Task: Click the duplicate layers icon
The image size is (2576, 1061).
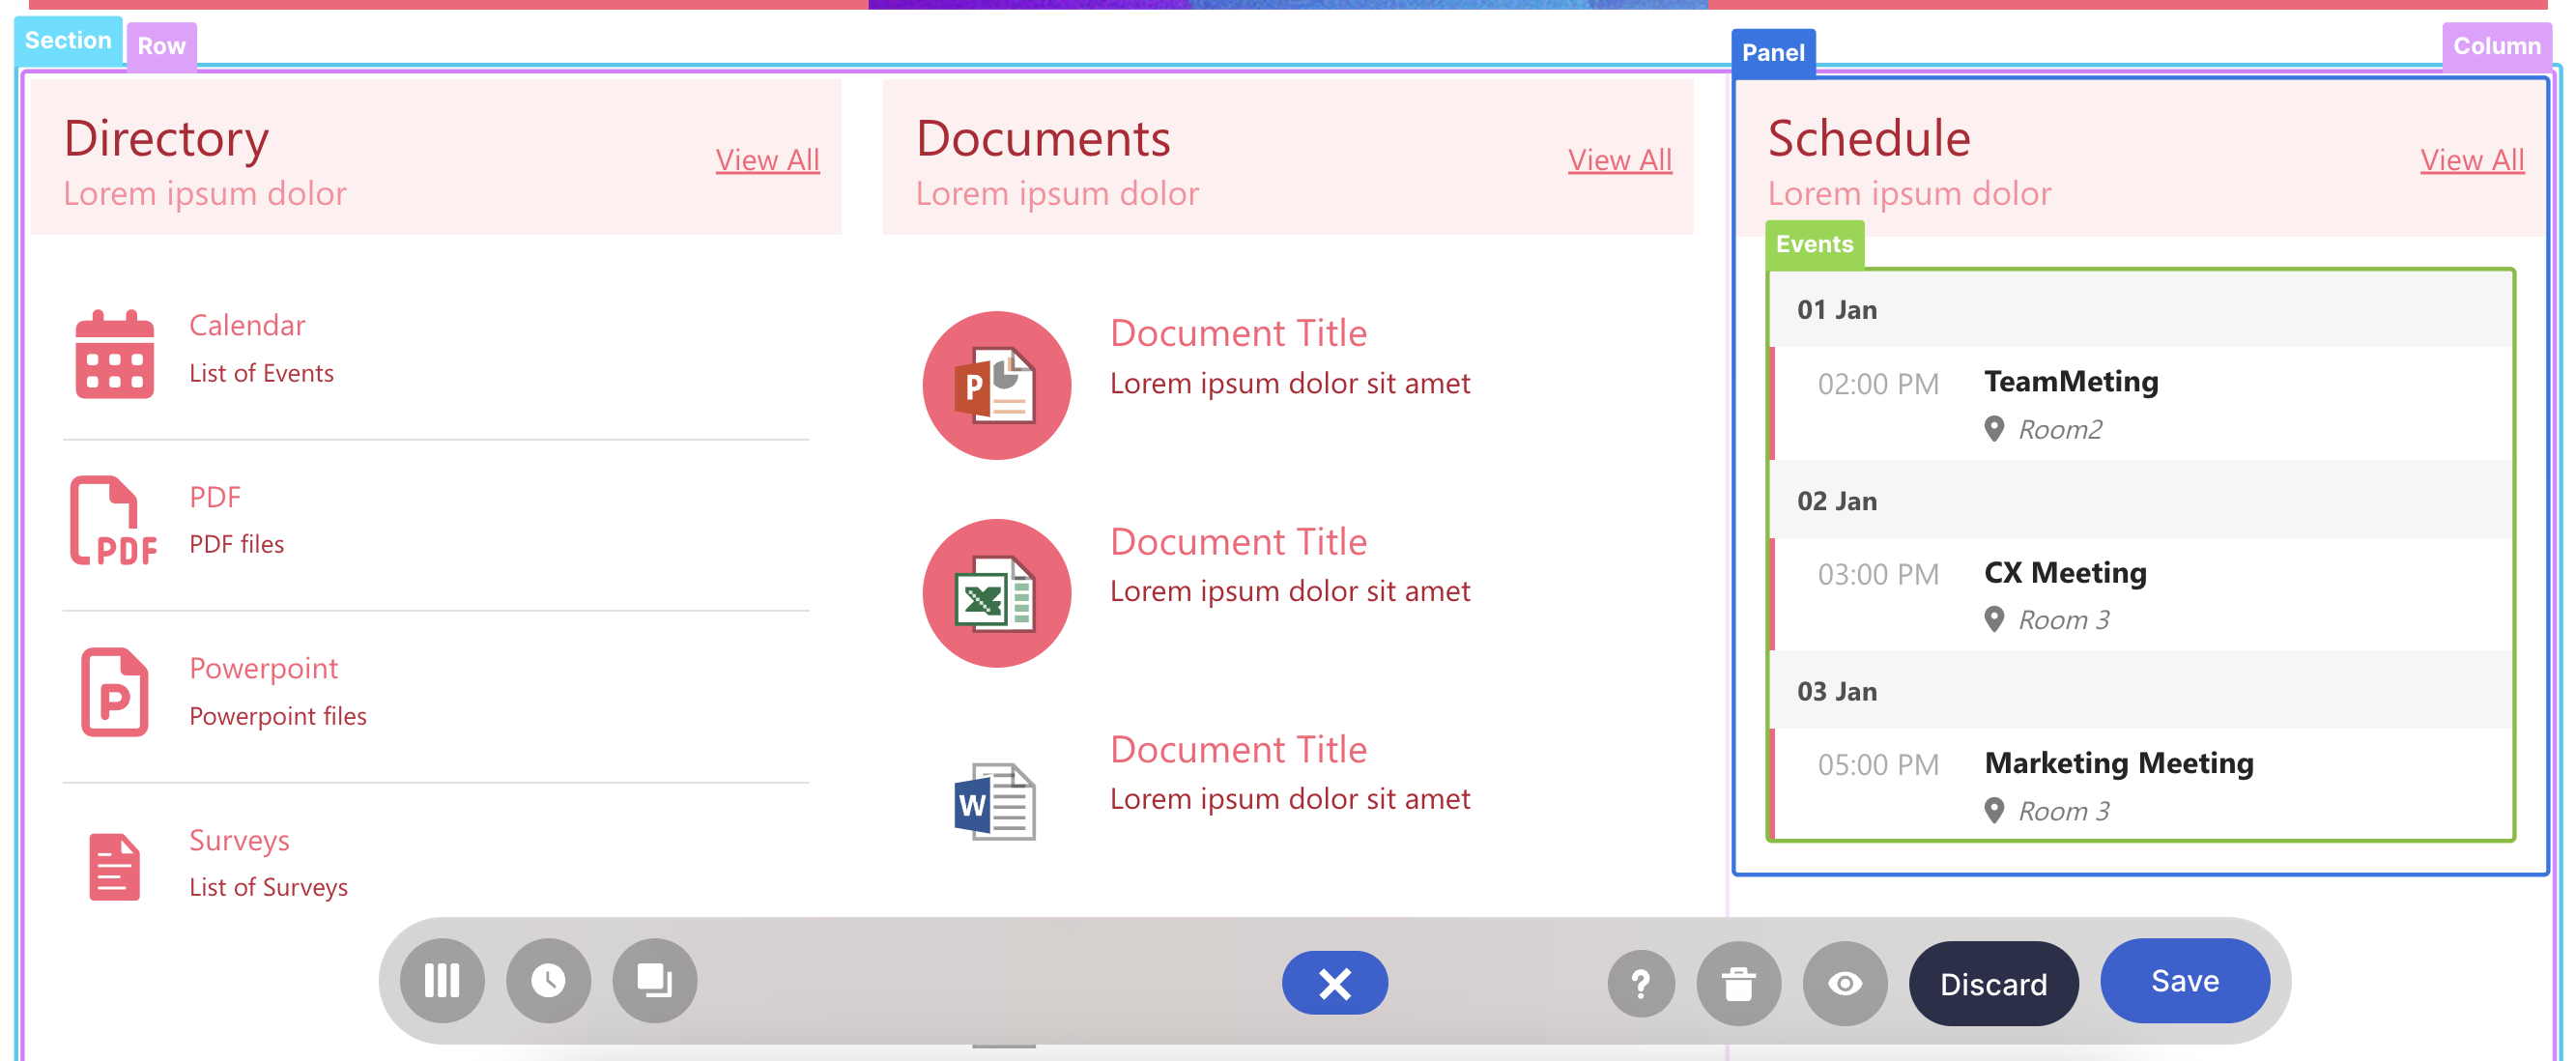Action: coord(654,980)
